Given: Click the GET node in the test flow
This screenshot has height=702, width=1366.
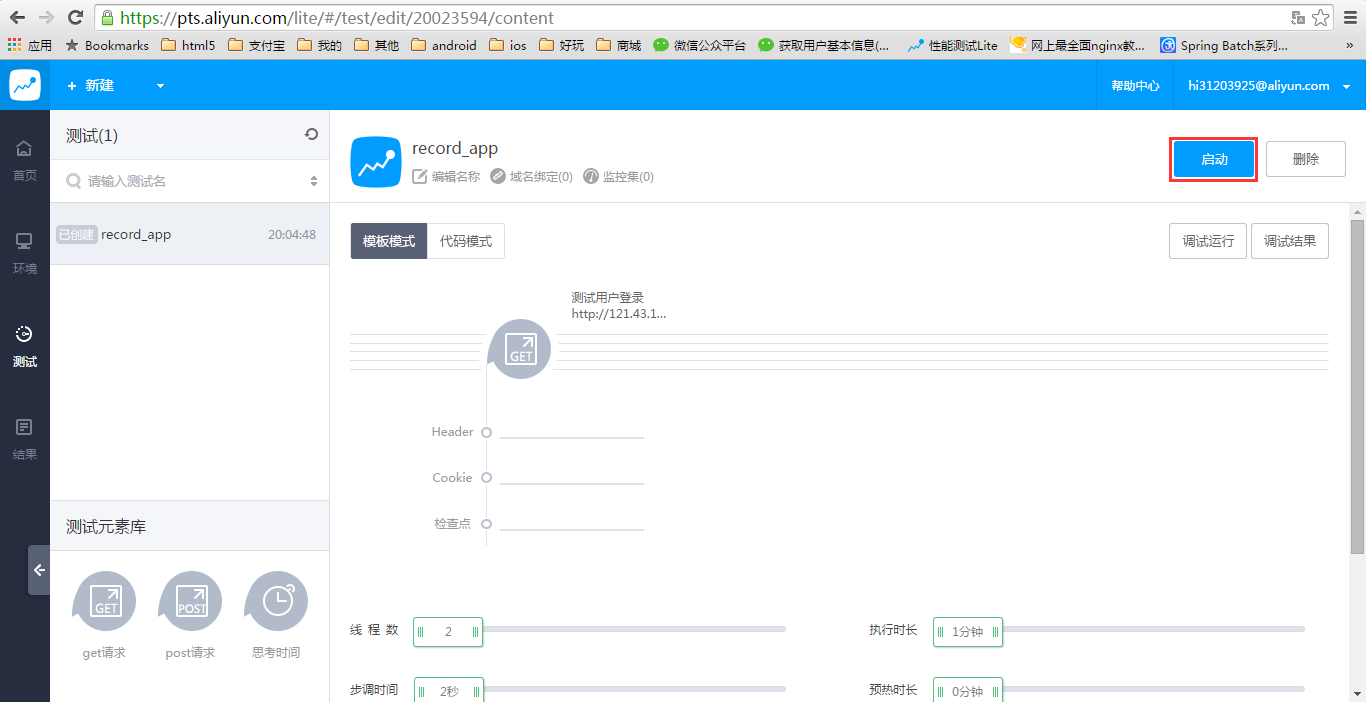Looking at the screenshot, I should [520, 349].
